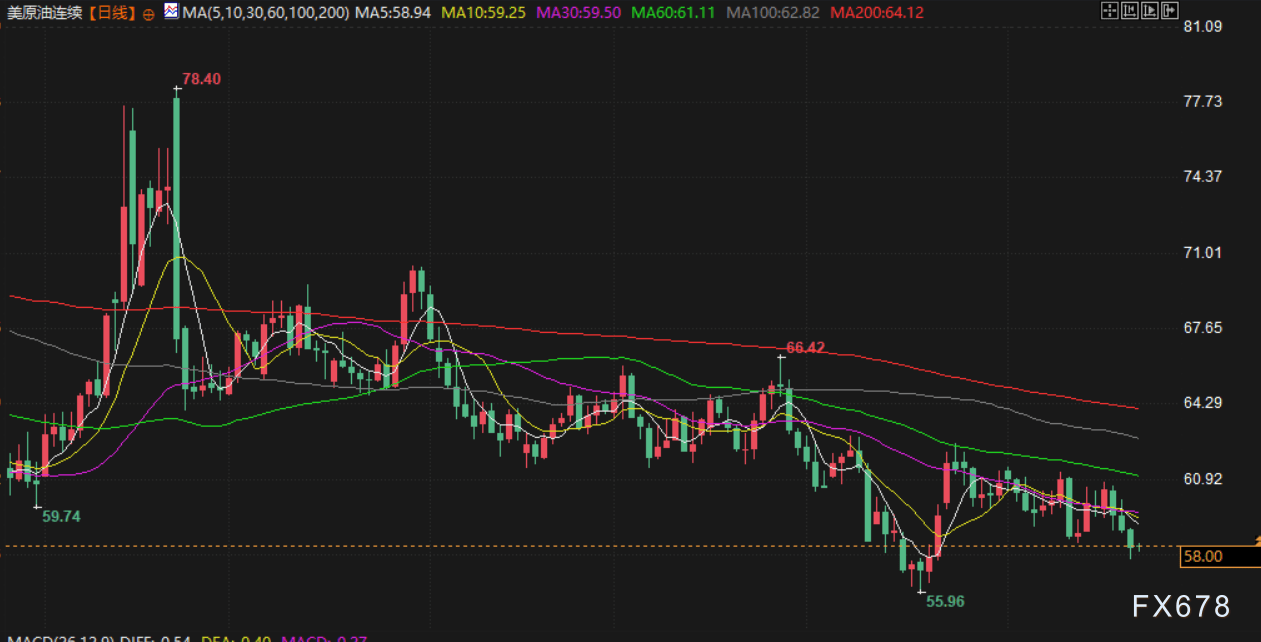Click the crosshair cursor icon in chart toolbar
This screenshot has height=642, width=1261.
pyautogui.click(x=1109, y=12)
